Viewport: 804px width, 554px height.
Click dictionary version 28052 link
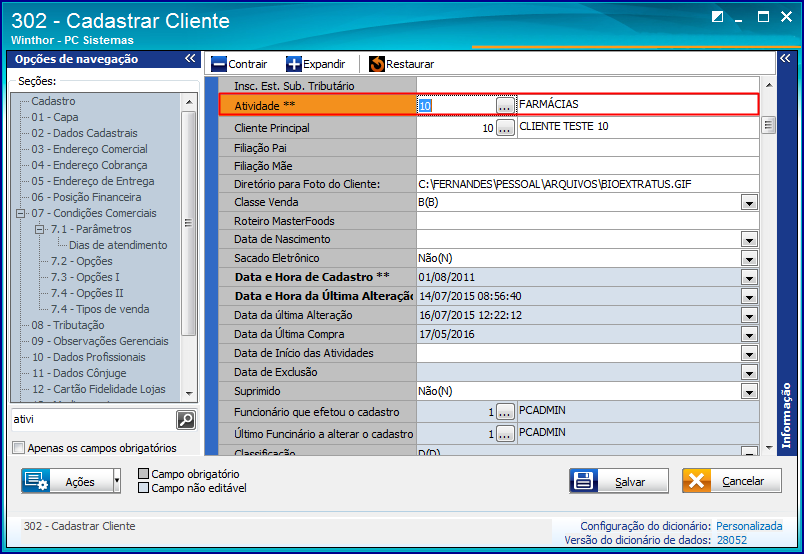pos(732,540)
